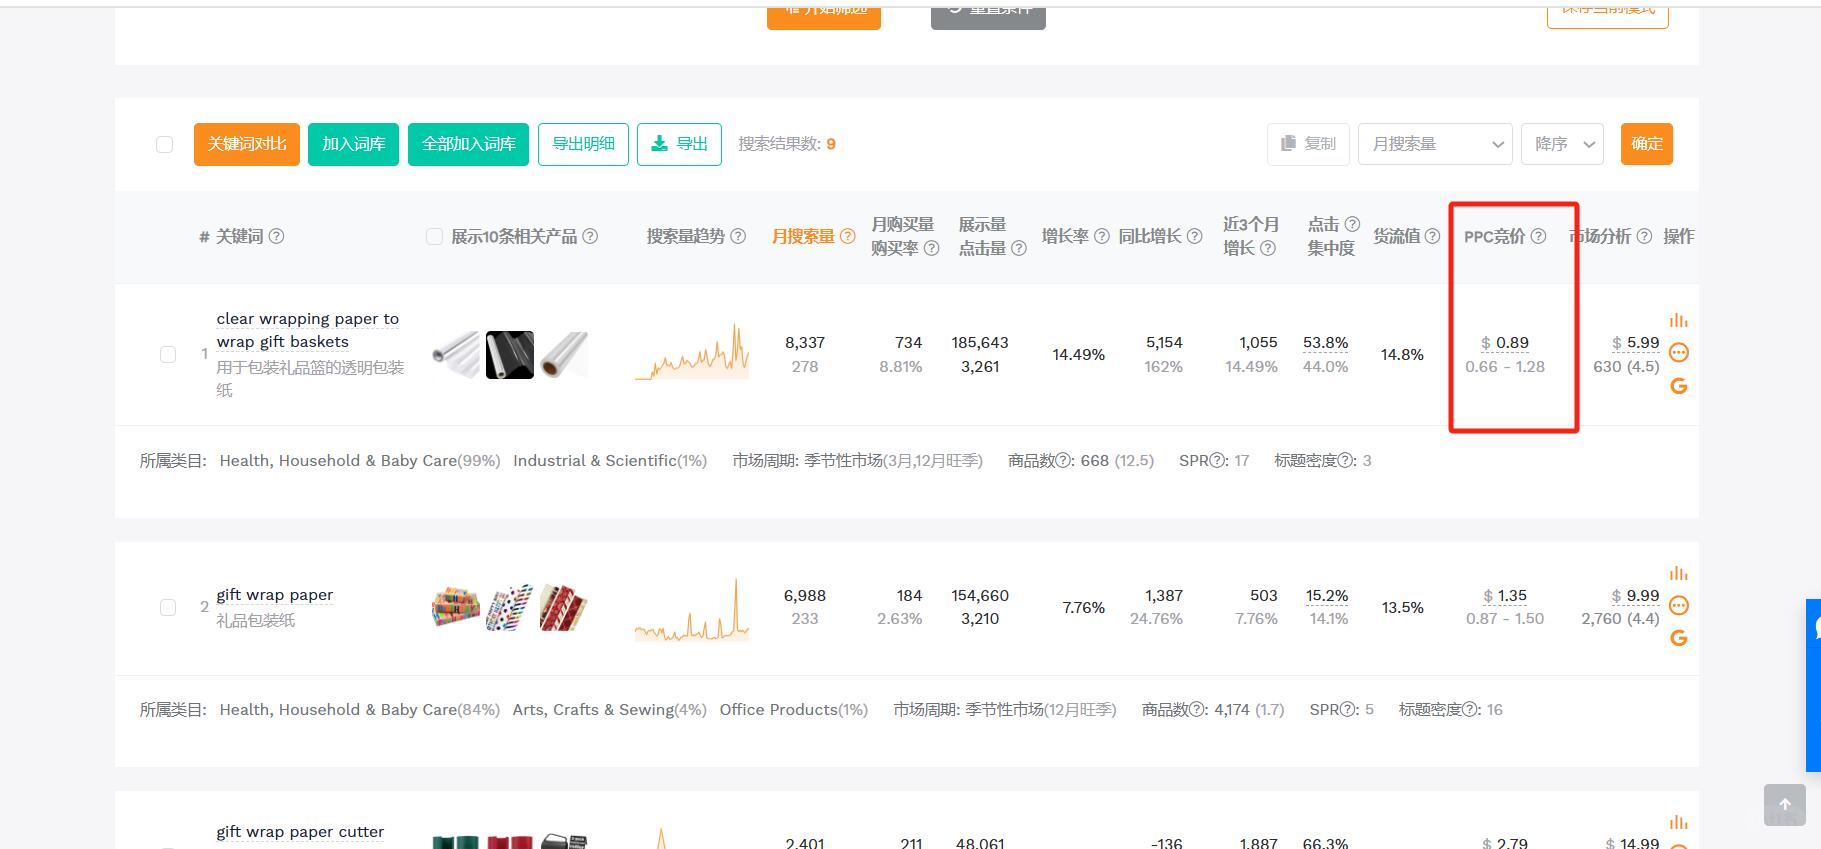Click click concentration 53.8% value
Viewport: 1821px width, 849px height.
point(1326,343)
